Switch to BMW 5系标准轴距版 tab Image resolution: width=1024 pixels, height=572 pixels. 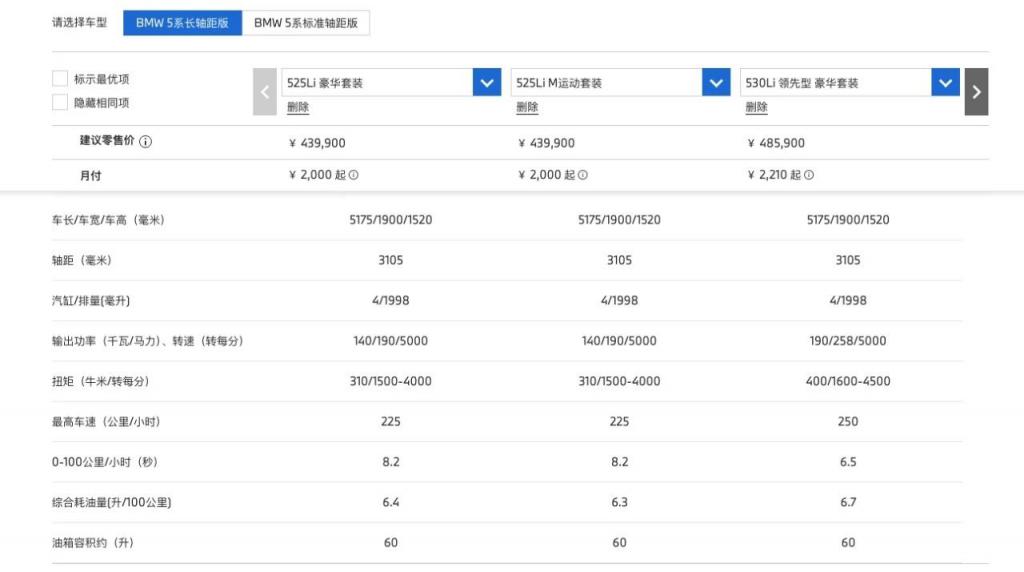pos(306,23)
